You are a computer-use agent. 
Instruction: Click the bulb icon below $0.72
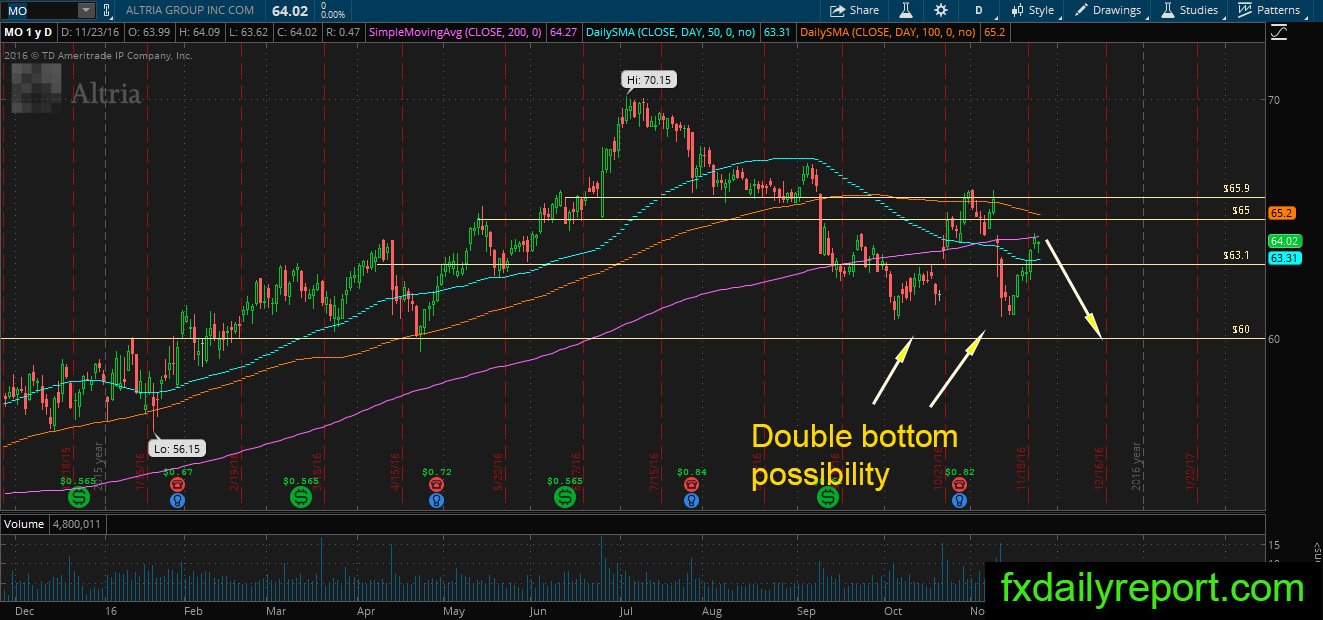click(436, 498)
